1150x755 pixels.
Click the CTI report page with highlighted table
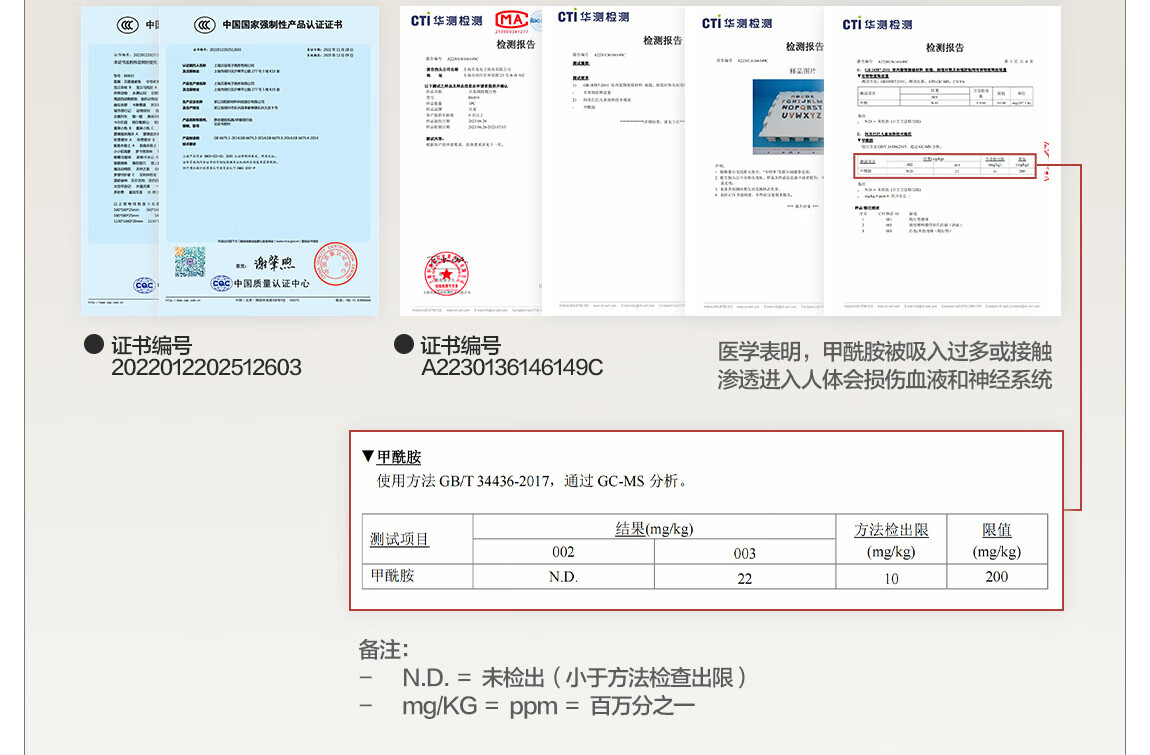pyautogui.click(x=942, y=161)
